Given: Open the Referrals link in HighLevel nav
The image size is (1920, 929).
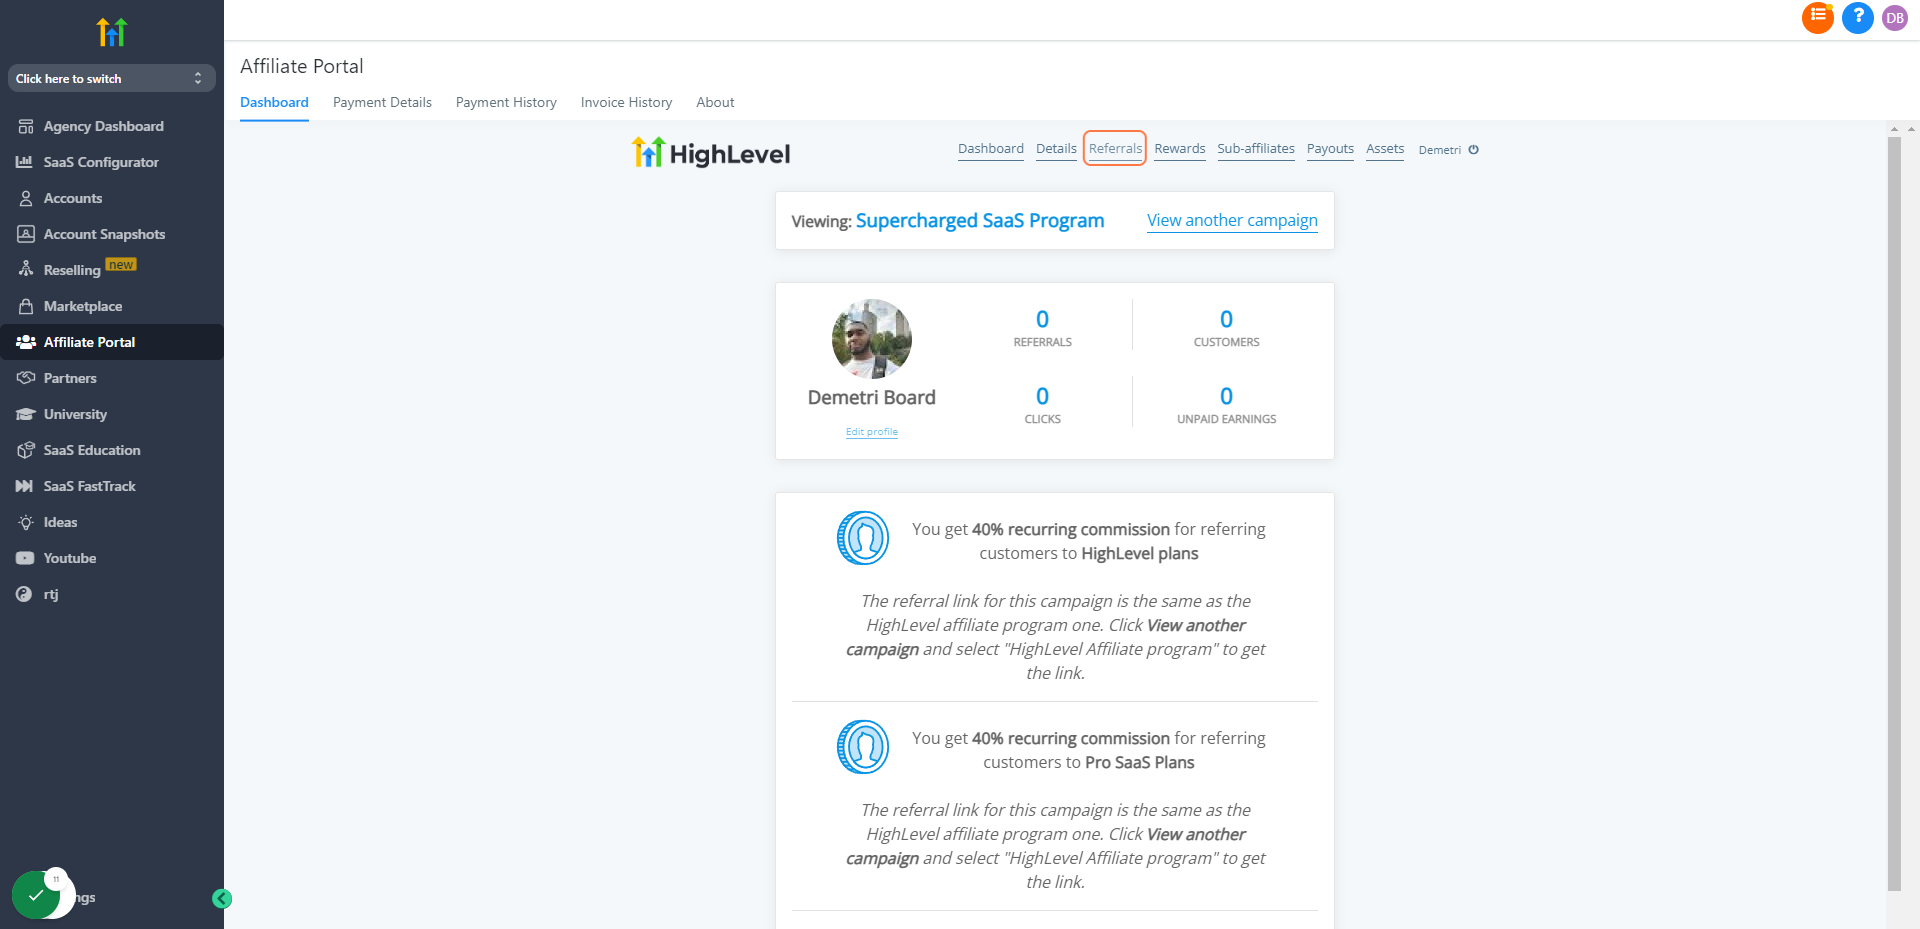Looking at the screenshot, I should click(1115, 149).
